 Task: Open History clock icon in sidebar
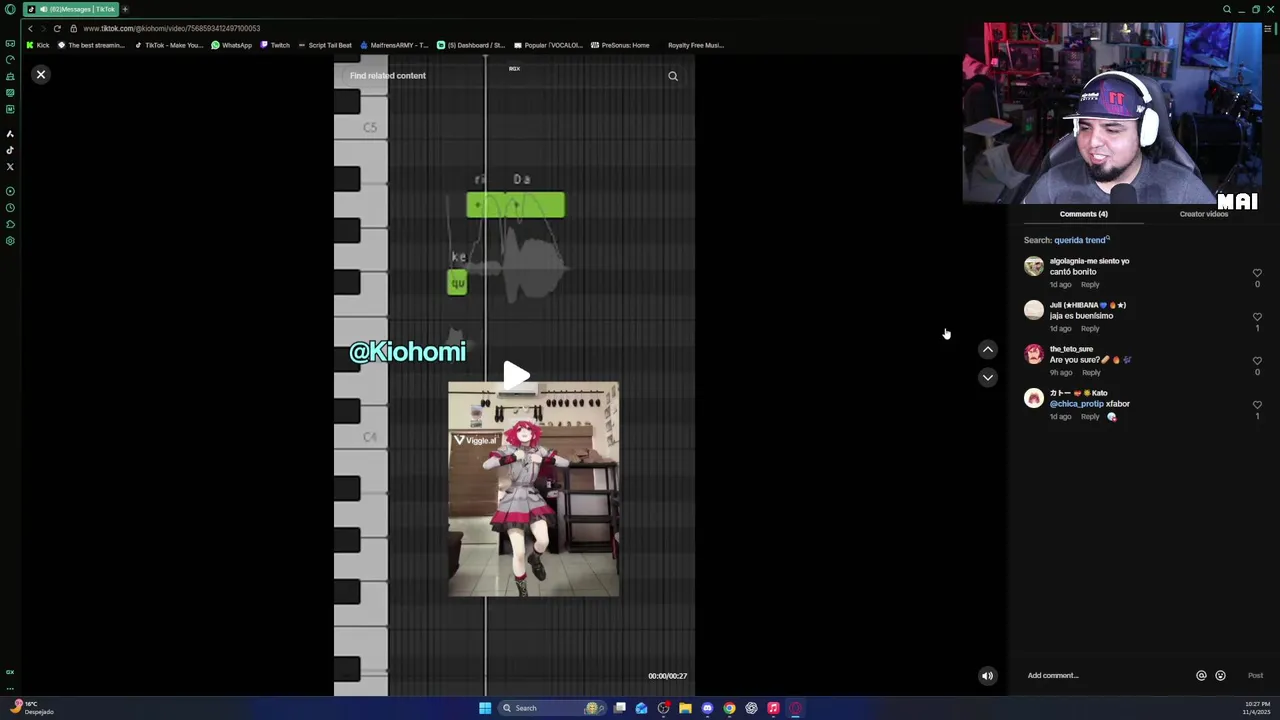pyautogui.click(x=10, y=208)
